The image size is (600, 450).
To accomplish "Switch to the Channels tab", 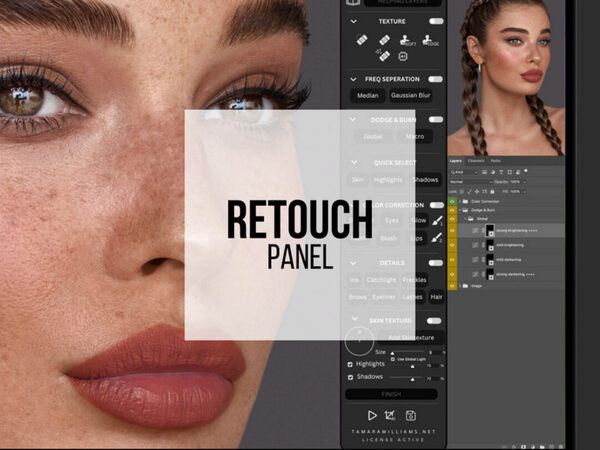I will [476, 160].
